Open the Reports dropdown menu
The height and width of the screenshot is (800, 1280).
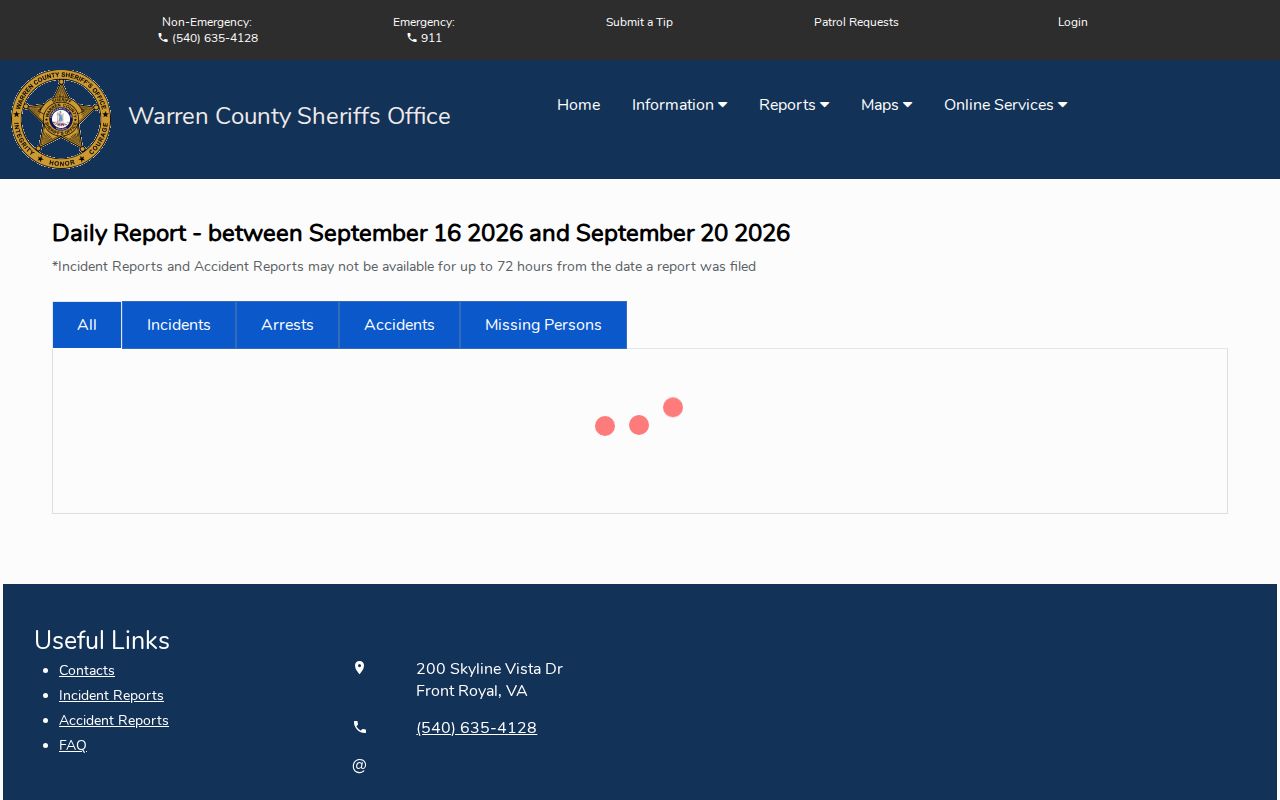coord(794,105)
